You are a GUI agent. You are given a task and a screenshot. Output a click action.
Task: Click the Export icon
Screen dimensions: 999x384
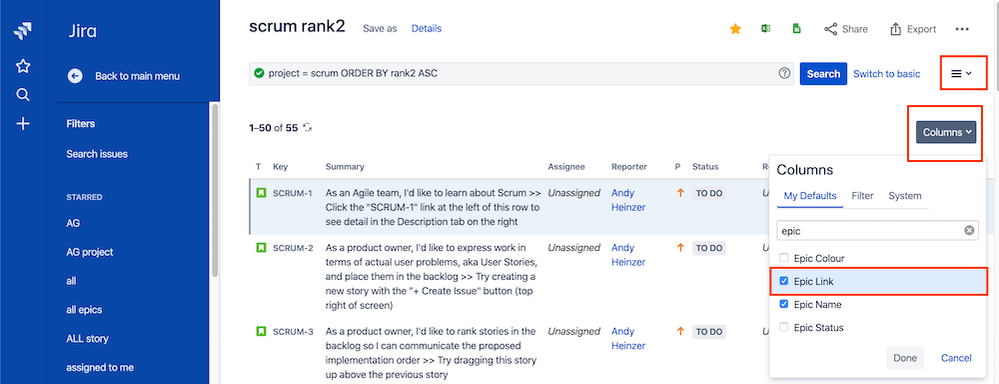tap(895, 29)
